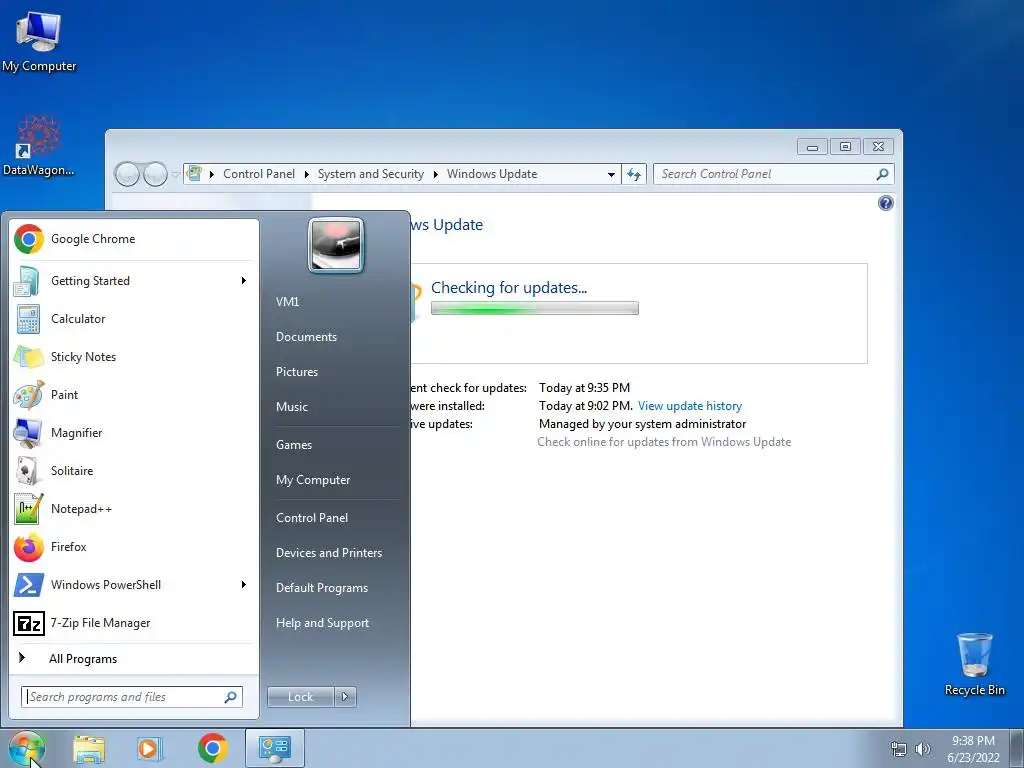The height and width of the screenshot is (768, 1024).
Task: Click Search Control Panel field
Action: click(773, 174)
